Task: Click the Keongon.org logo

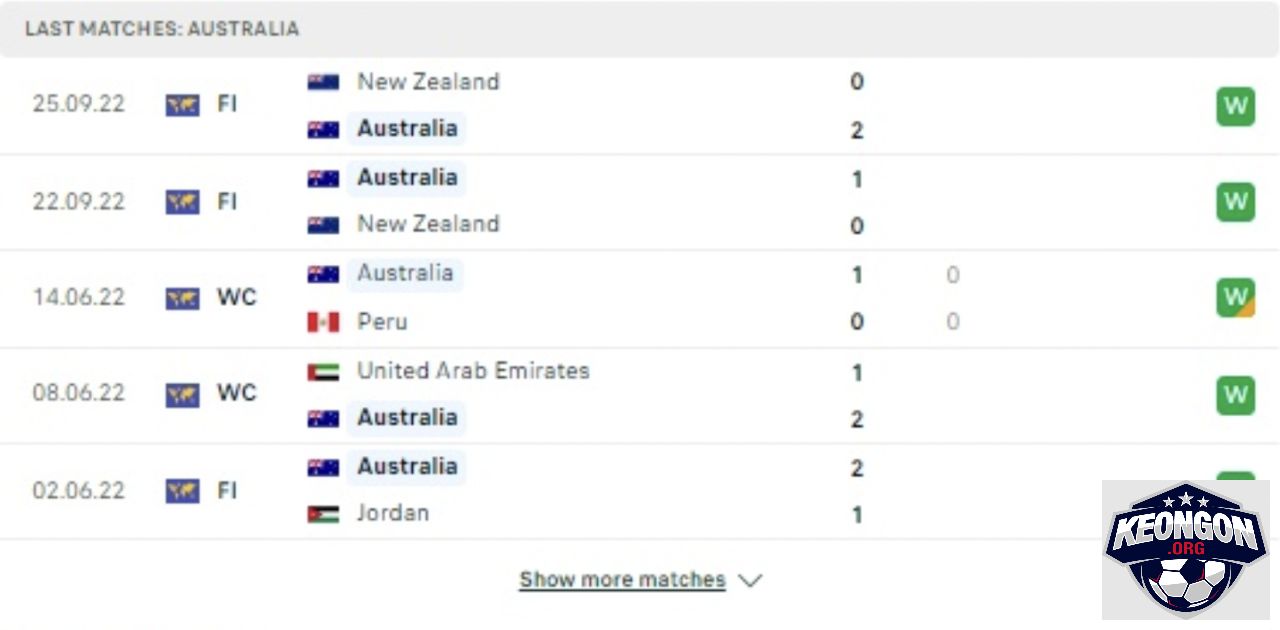Action: coord(1185,548)
